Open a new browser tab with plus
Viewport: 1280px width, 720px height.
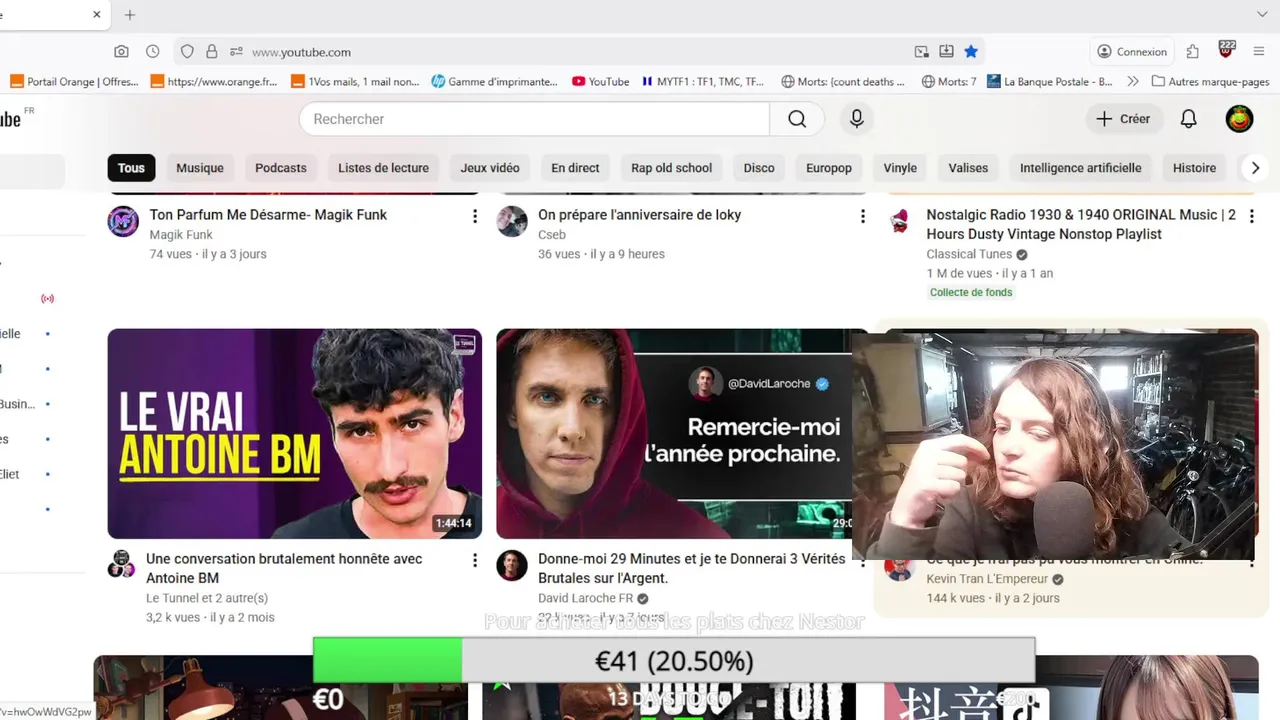[129, 15]
